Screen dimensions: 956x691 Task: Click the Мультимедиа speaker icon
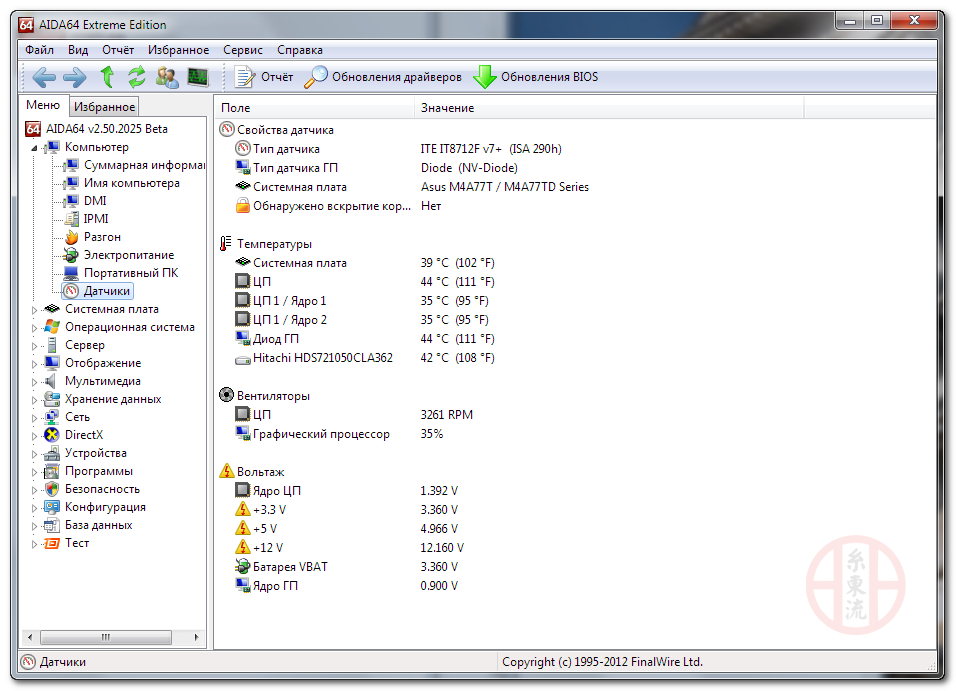click(52, 381)
